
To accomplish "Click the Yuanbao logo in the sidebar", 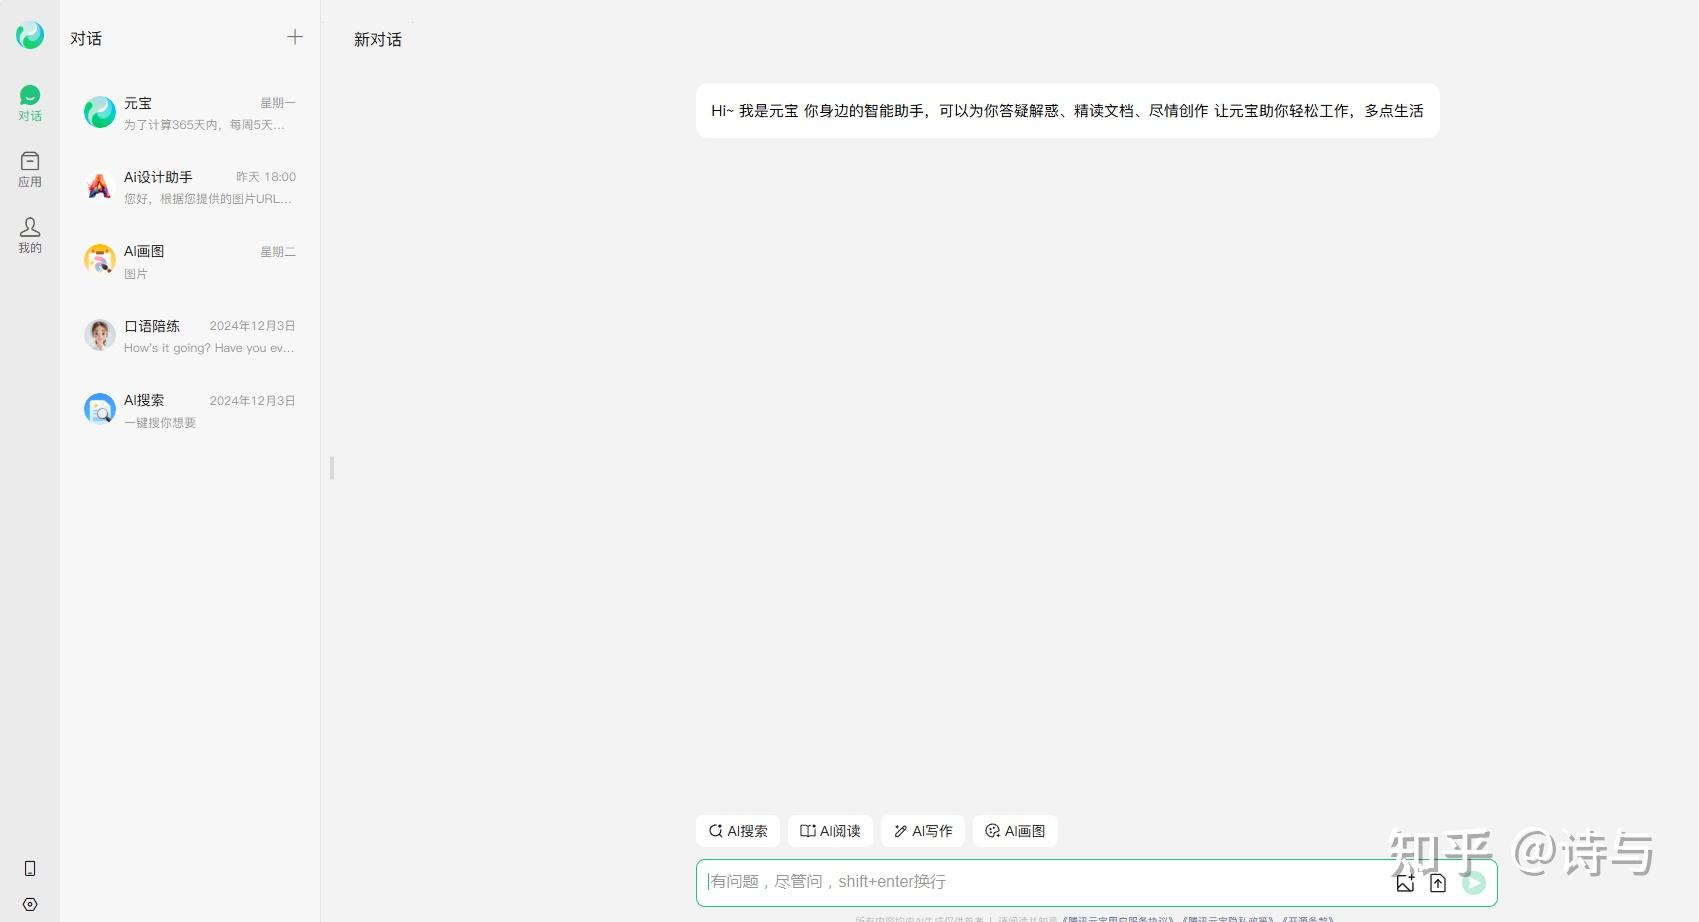I will (30, 36).
